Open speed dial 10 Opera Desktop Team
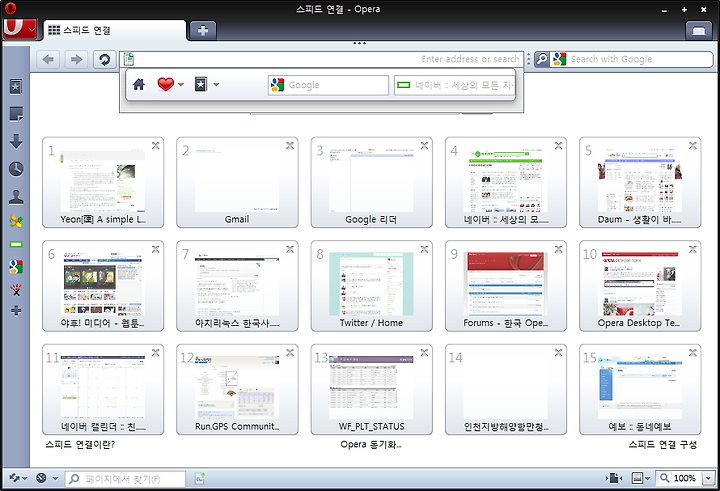Screen dimensions: 720x491 click(640, 286)
